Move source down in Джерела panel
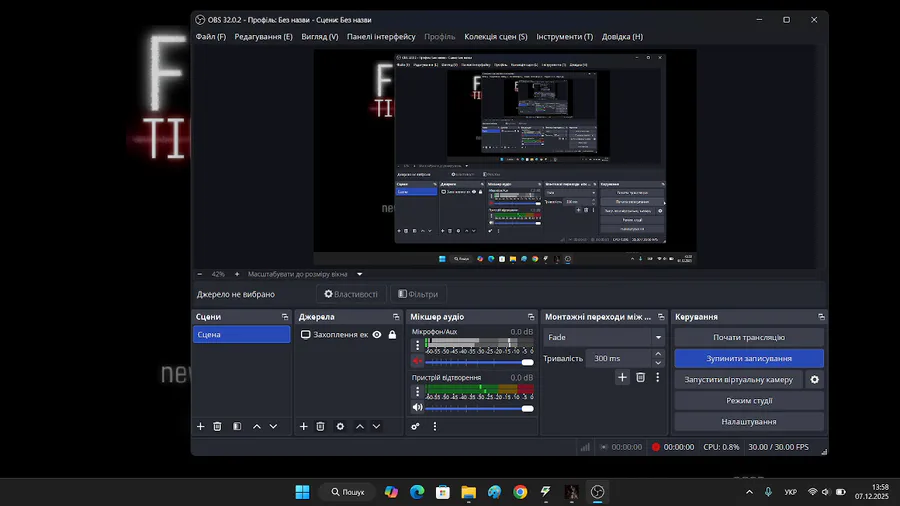Screen dimensions: 900x506 (377, 426)
